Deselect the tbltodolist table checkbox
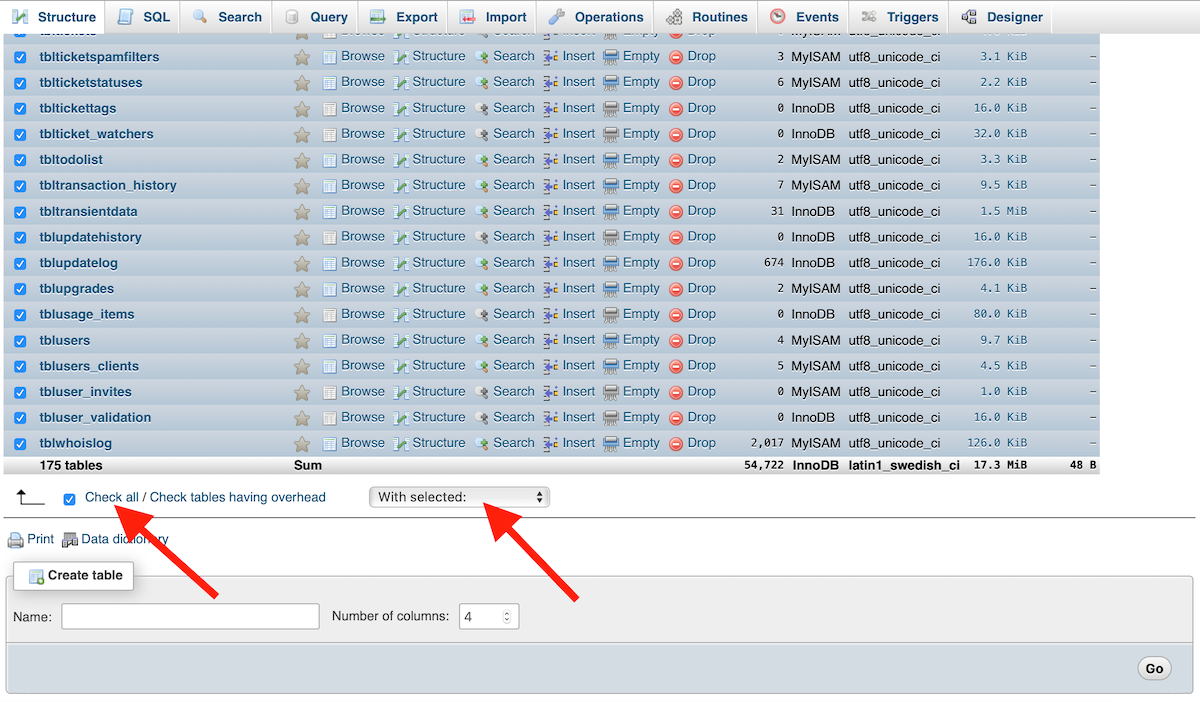 coord(20,161)
